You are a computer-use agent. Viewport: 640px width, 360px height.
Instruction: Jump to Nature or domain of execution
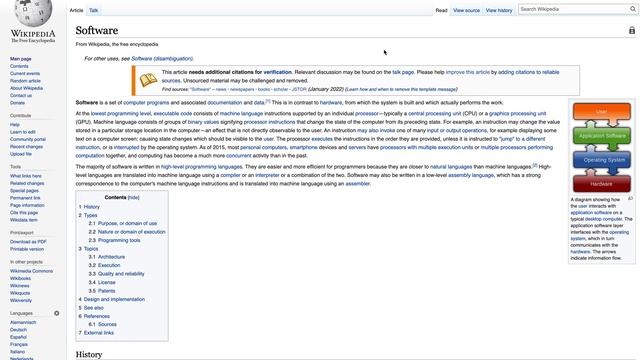[131, 232]
